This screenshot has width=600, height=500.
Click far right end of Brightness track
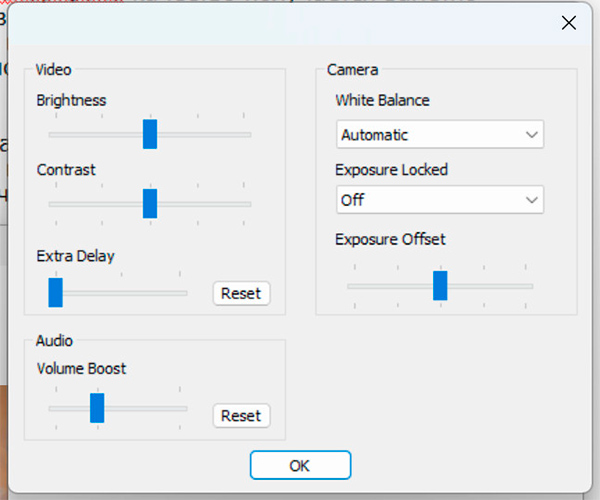248,133
